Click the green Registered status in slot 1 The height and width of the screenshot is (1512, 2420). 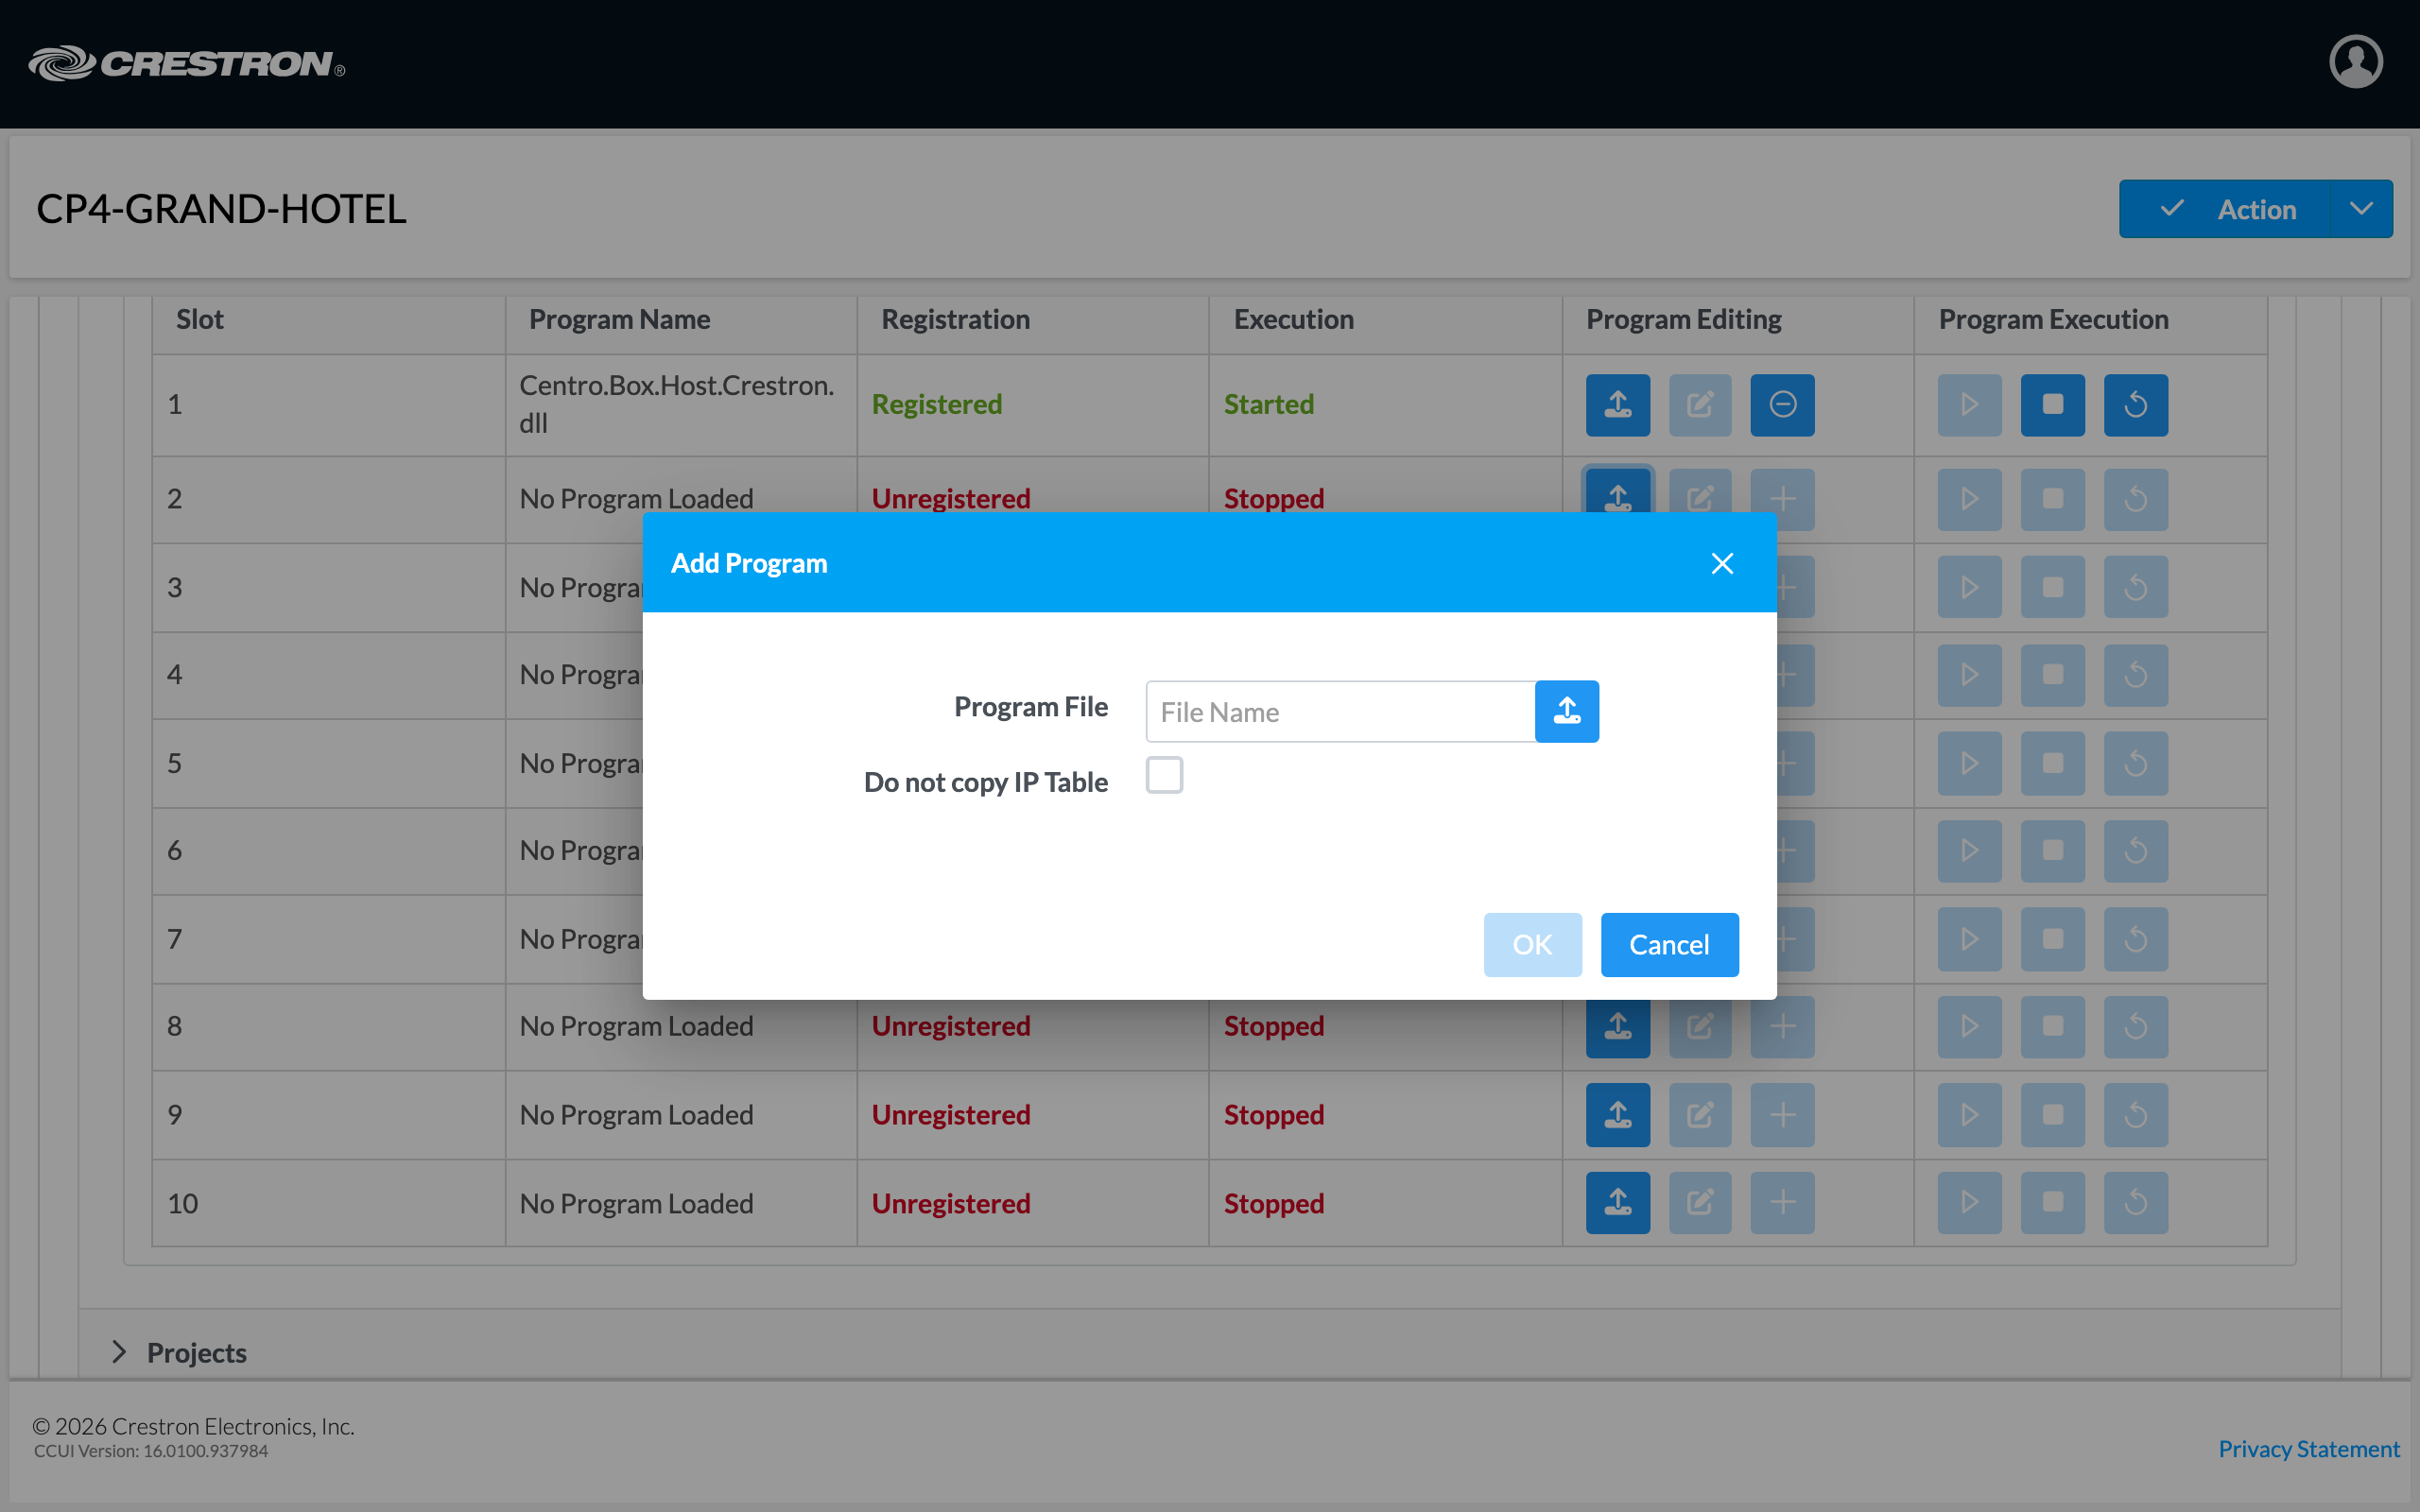[x=936, y=404]
